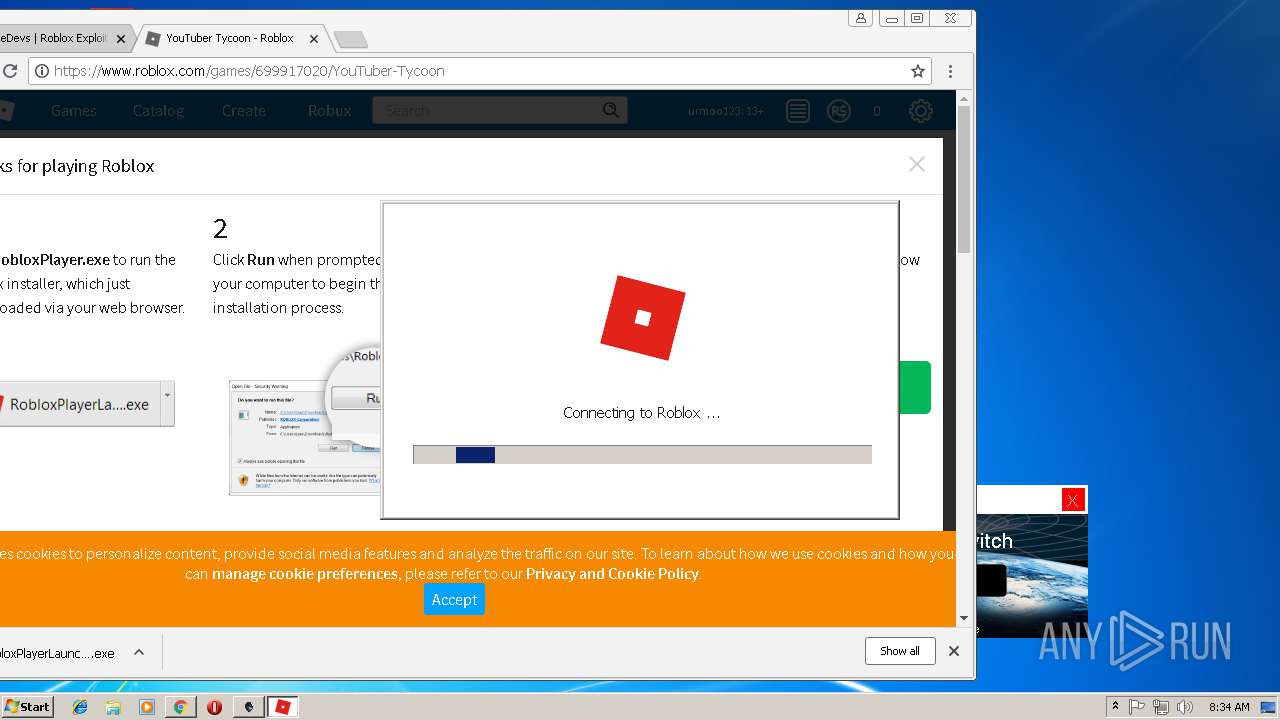Open a new Chrome tab
This screenshot has width=1280, height=720.
(x=350, y=40)
